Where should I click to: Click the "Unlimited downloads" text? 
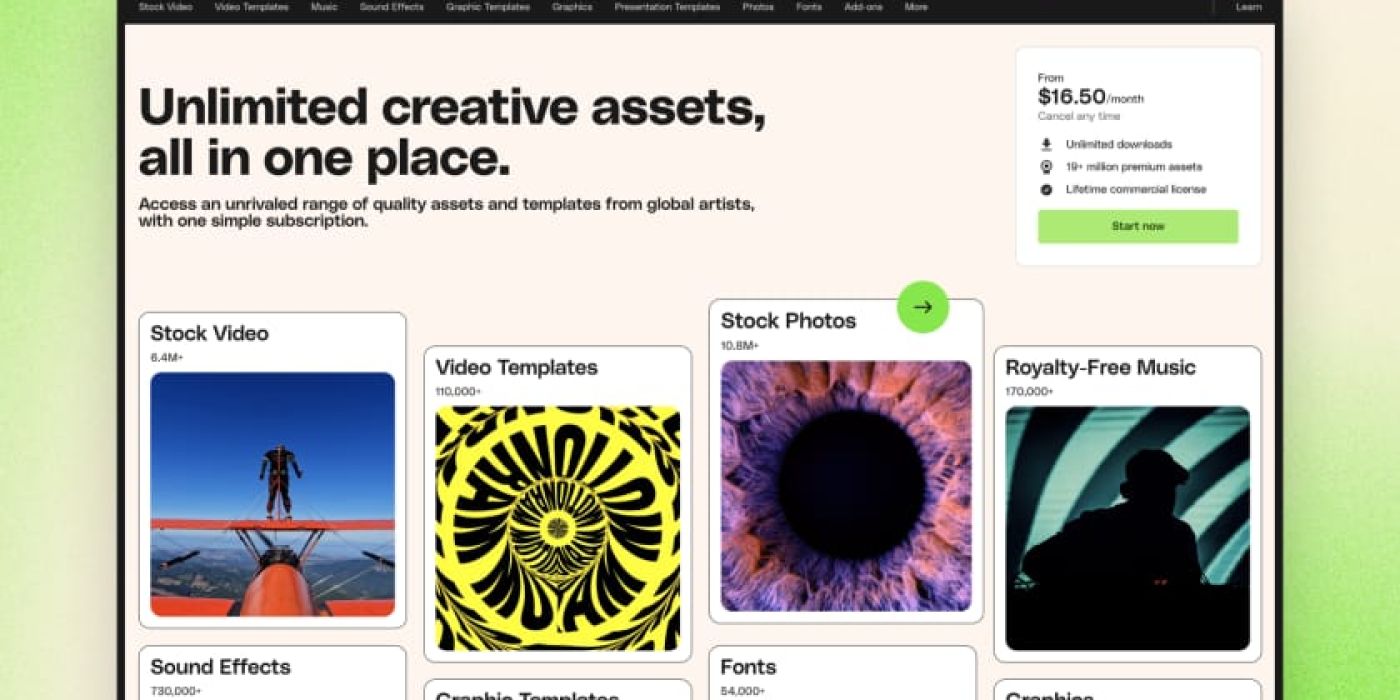(1119, 145)
